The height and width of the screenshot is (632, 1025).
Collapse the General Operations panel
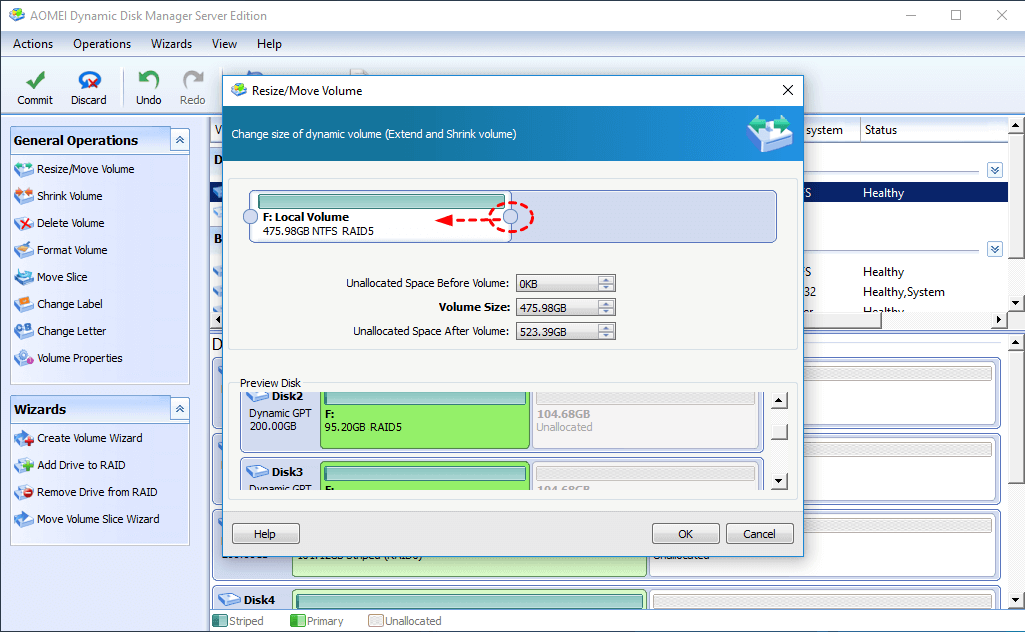[x=180, y=140]
